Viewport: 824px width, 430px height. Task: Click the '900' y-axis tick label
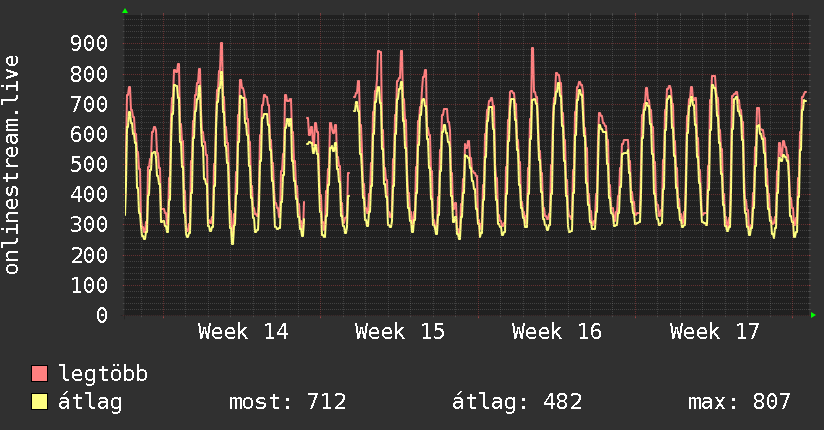point(89,44)
